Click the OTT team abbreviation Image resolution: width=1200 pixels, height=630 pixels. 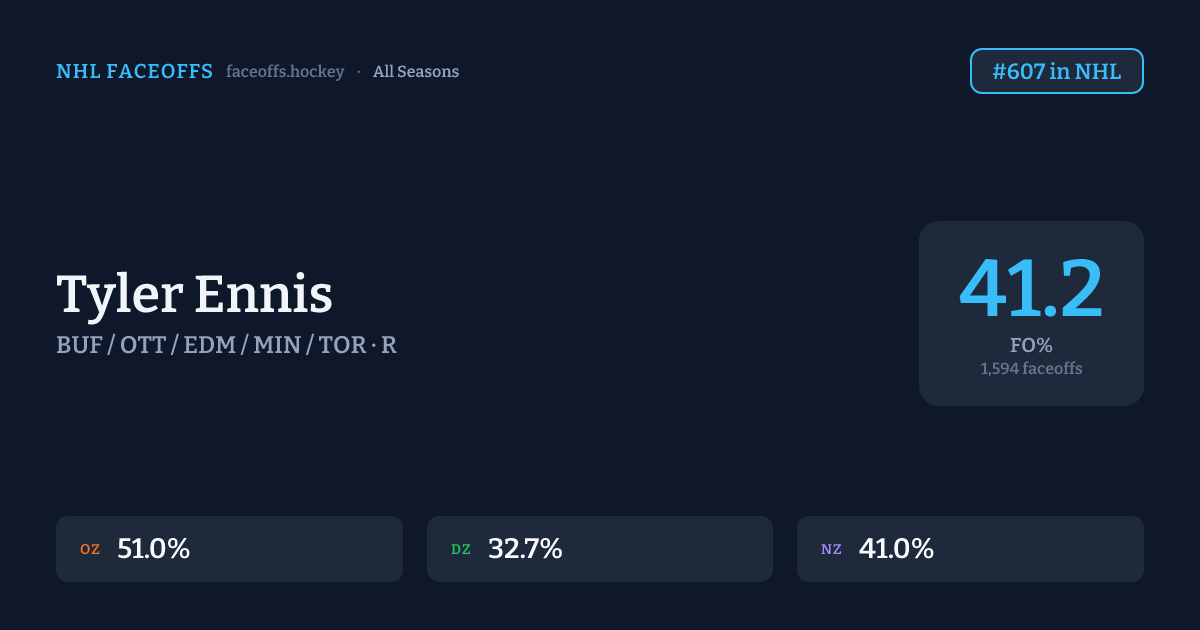pyautogui.click(x=145, y=345)
